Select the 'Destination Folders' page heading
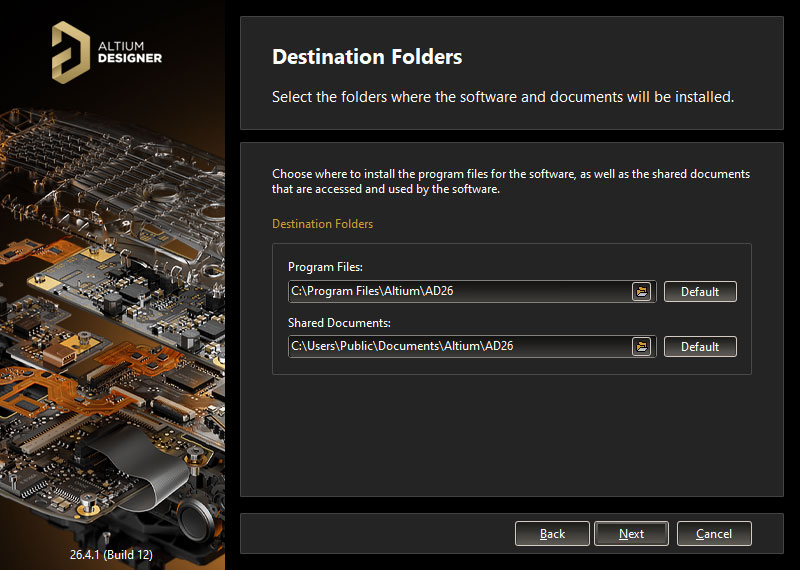 pyautogui.click(x=367, y=57)
